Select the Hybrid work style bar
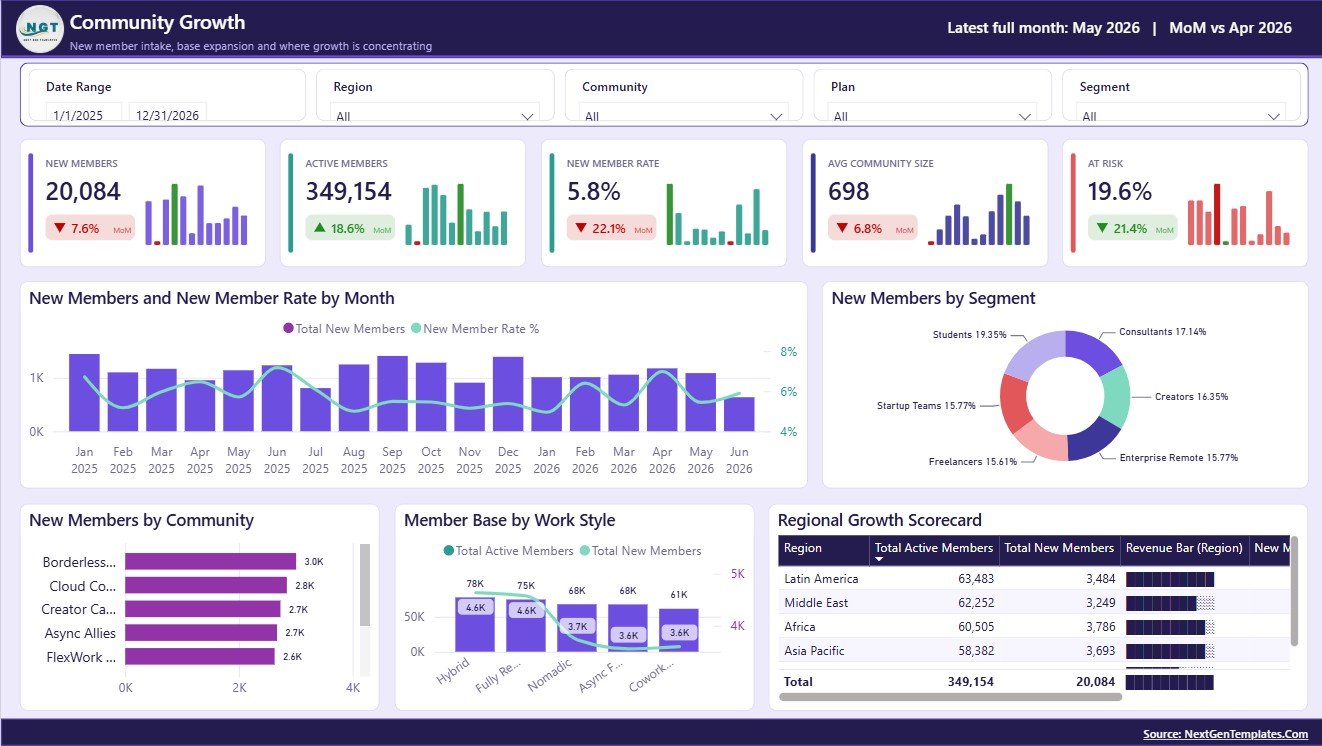 tap(475, 625)
